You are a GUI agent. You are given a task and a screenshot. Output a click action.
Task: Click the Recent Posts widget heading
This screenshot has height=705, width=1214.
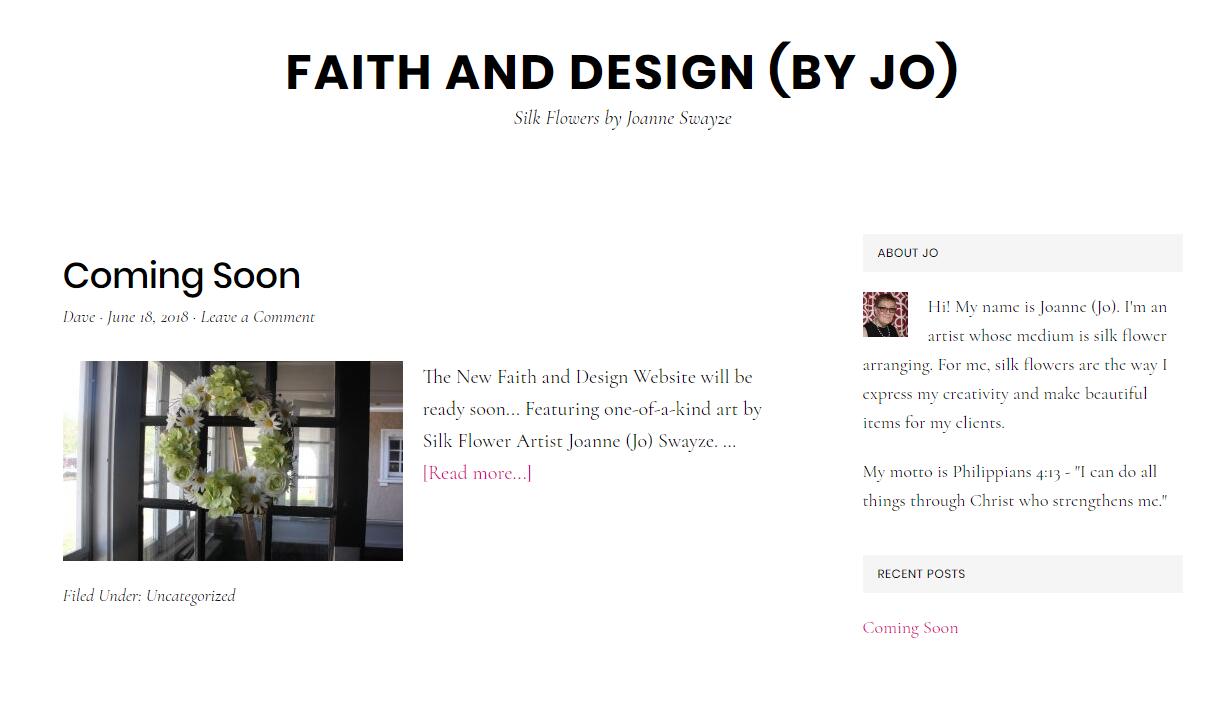click(x=921, y=574)
